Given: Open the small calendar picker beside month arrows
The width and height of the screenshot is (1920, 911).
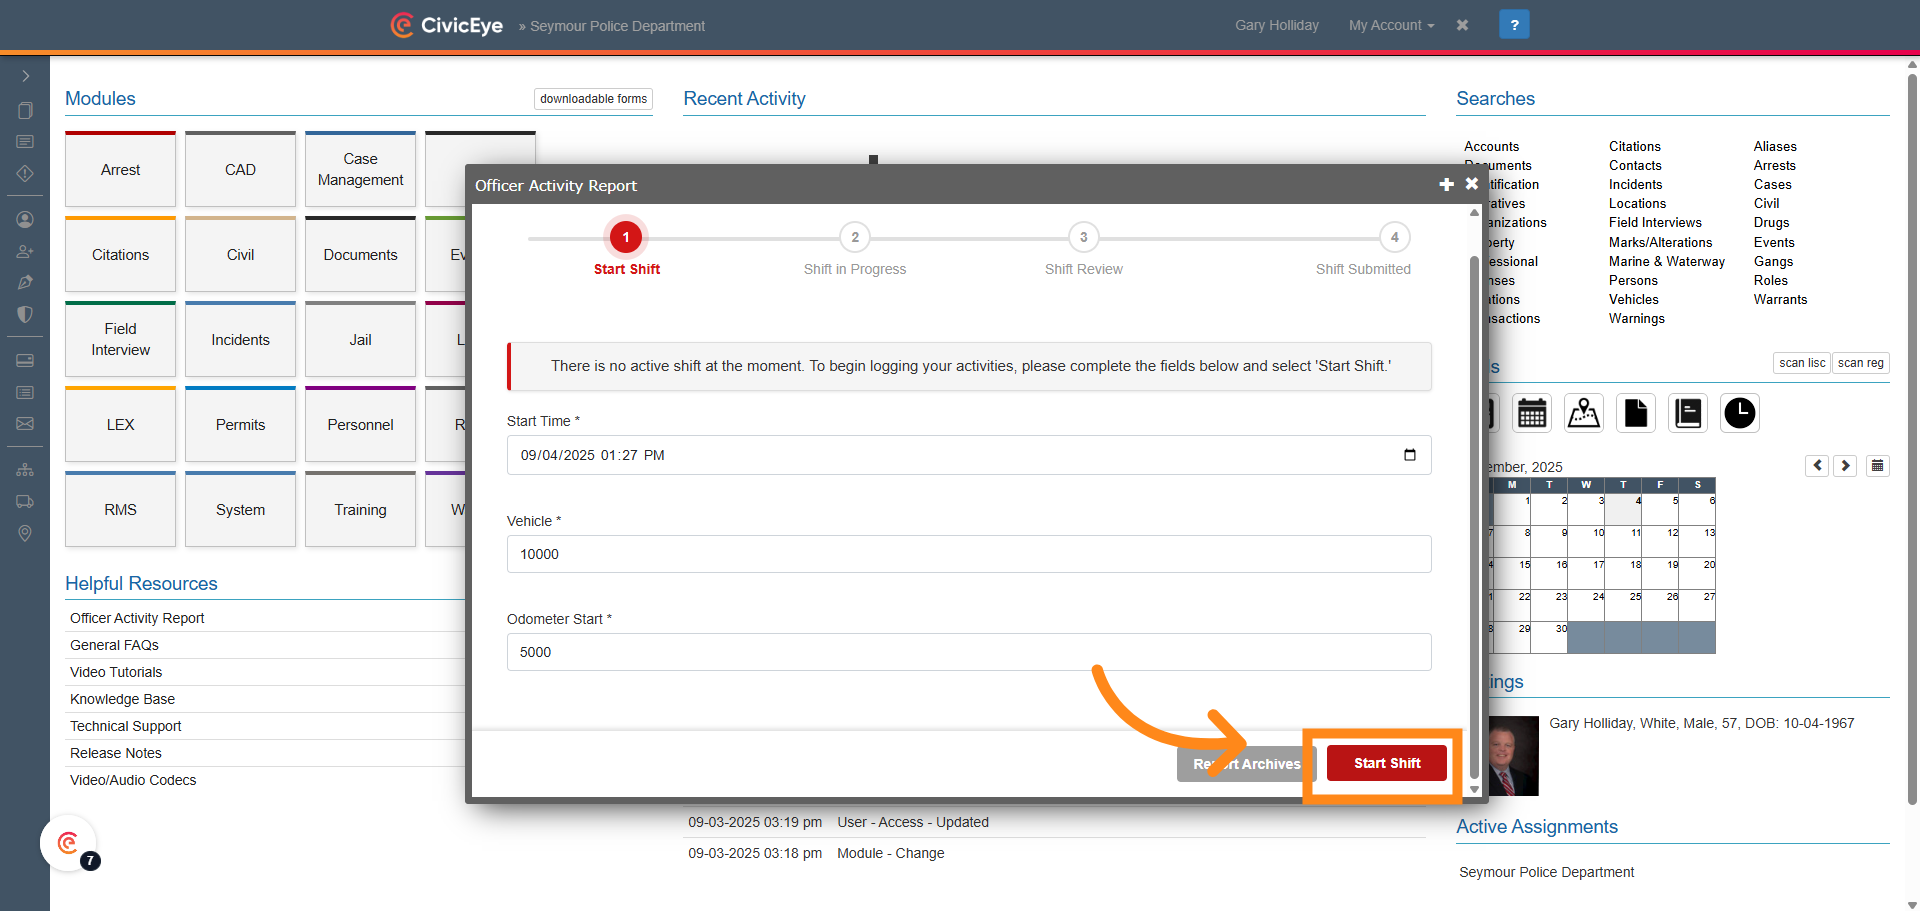Looking at the screenshot, I should [x=1878, y=466].
